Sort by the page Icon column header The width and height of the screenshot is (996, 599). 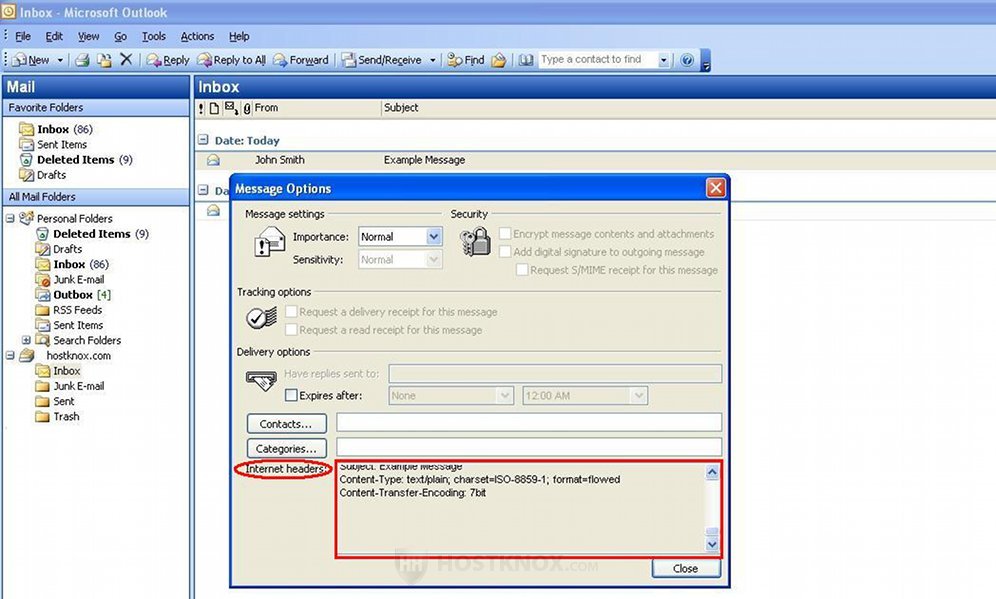tap(215, 108)
